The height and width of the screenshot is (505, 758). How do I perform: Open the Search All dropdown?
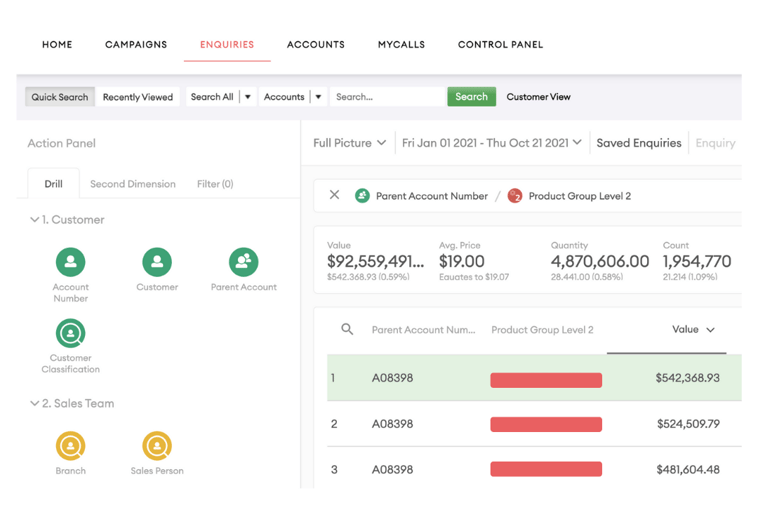click(220, 97)
